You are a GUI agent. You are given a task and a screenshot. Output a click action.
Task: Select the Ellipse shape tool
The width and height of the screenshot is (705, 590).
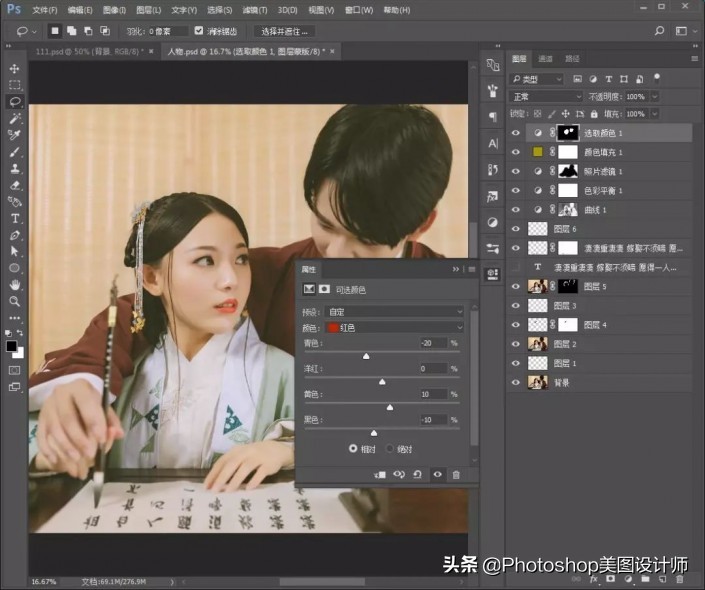point(14,268)
